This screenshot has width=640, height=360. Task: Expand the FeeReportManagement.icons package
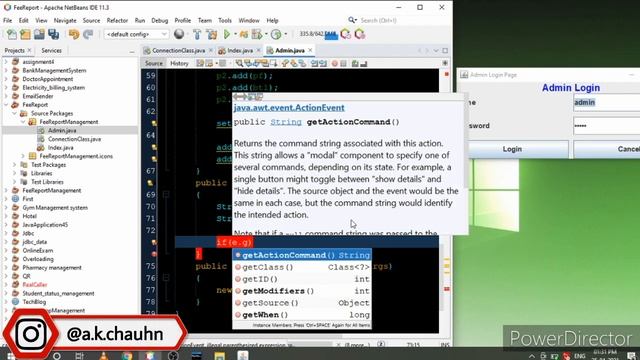pos(23,156)
